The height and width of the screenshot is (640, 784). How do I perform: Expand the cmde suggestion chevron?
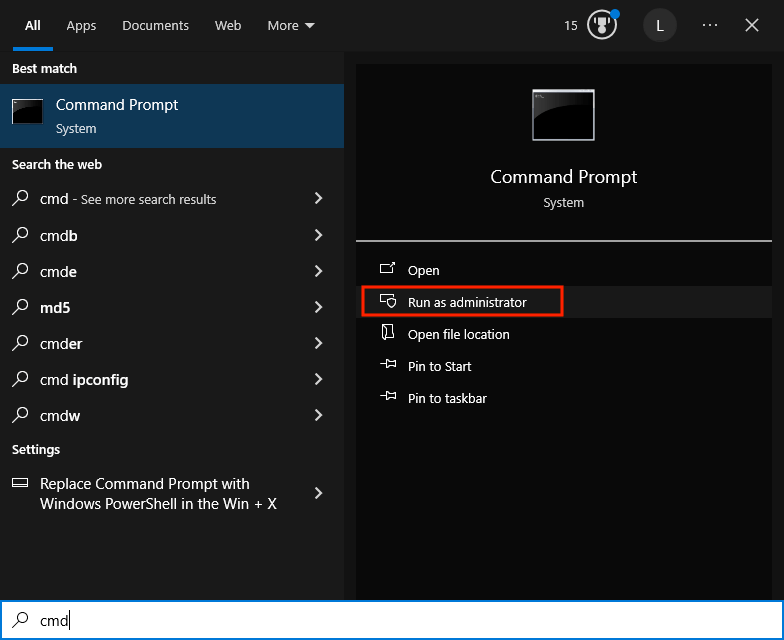click(318, 271)
